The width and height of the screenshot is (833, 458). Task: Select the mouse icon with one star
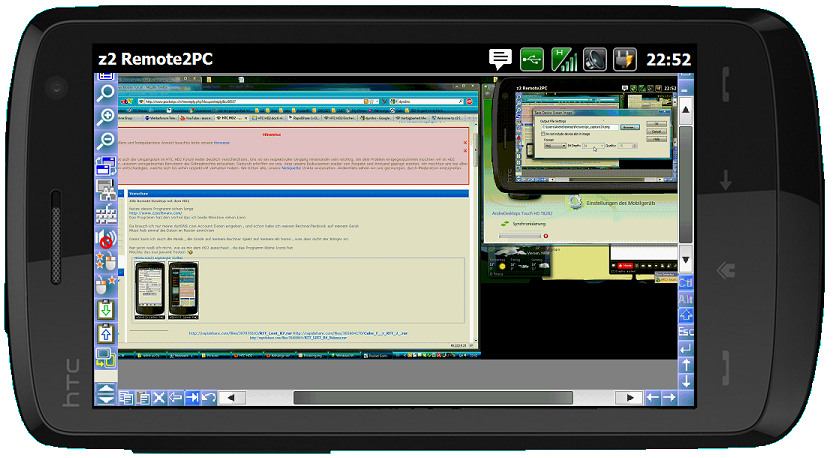tap(105, 286)
